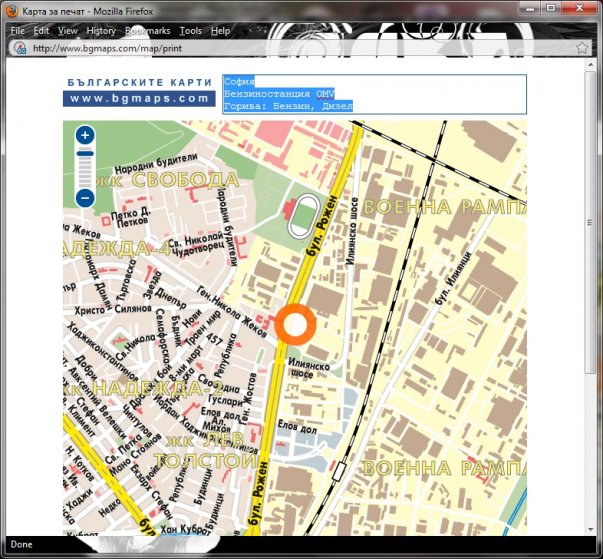The image size is (603, 559).
Task: Click the orange circle location marker
Action: (x=295, y=326)
